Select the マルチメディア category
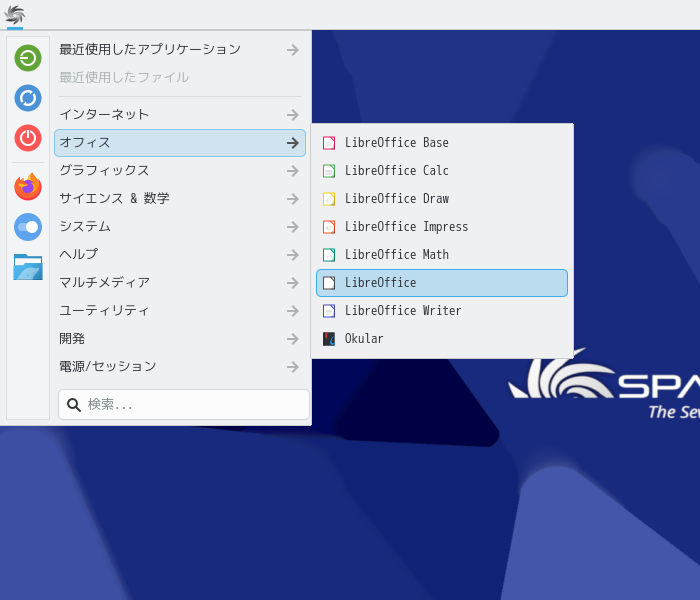The width and height of the screenshot is (700, 600). [179, 283]
